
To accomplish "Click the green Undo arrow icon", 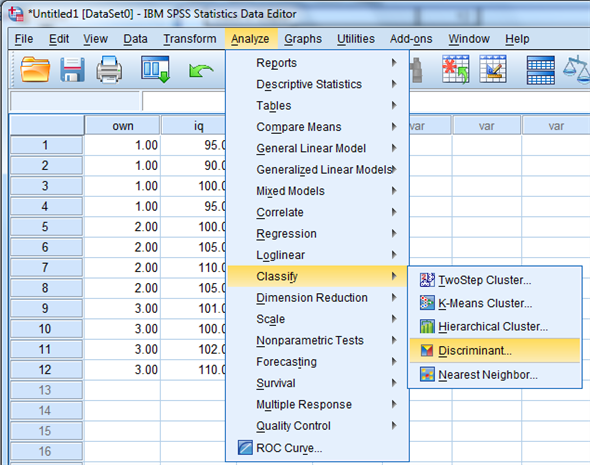I will 201,71.
